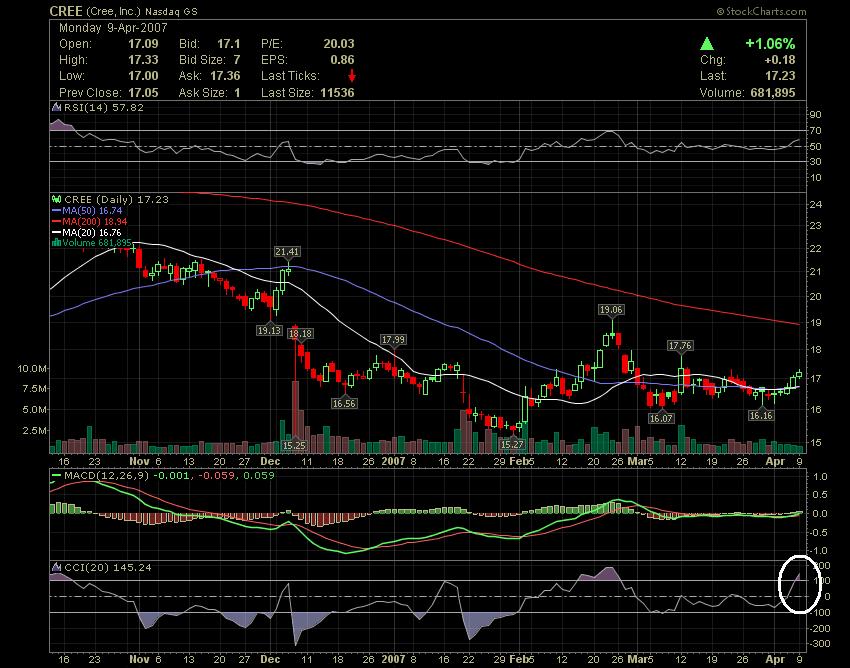Click the CREE ticker symbol title
The image size is (850, 668).
(66, 11)
